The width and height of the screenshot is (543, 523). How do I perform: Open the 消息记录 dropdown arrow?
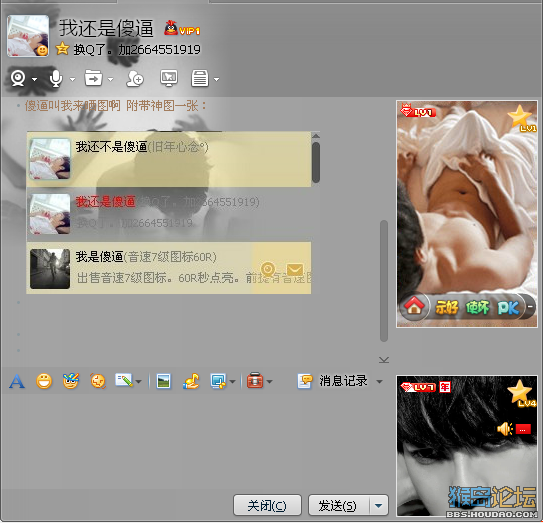click(x=380, y=382)
